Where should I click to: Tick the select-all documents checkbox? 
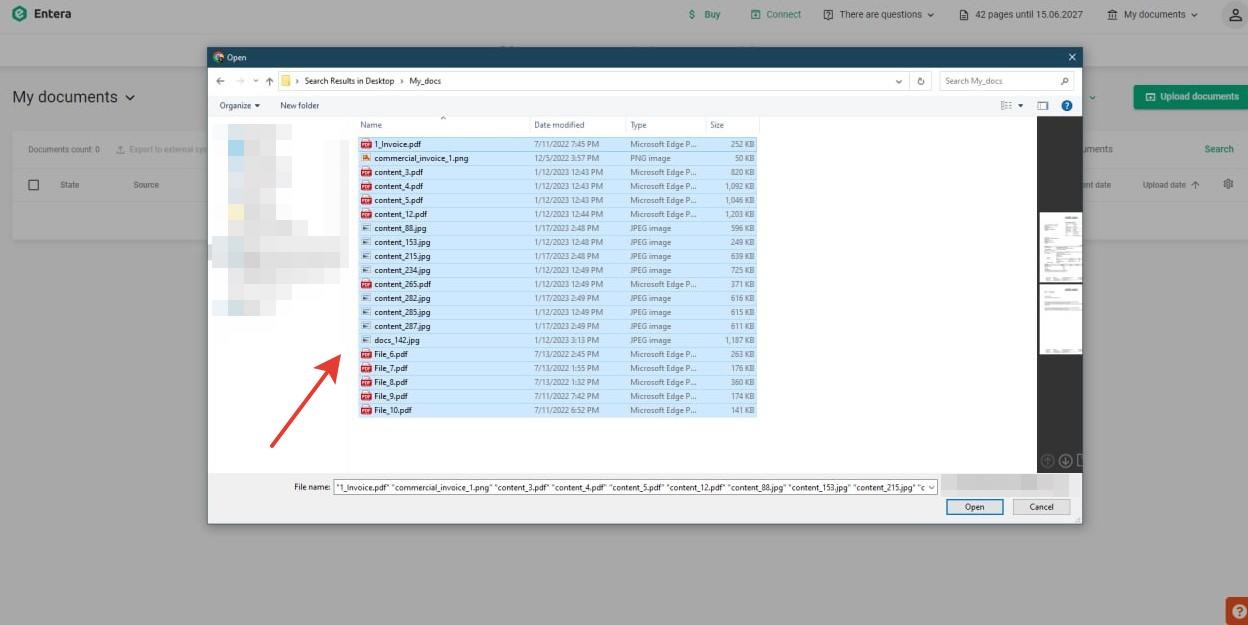click(x=34, y=185)
